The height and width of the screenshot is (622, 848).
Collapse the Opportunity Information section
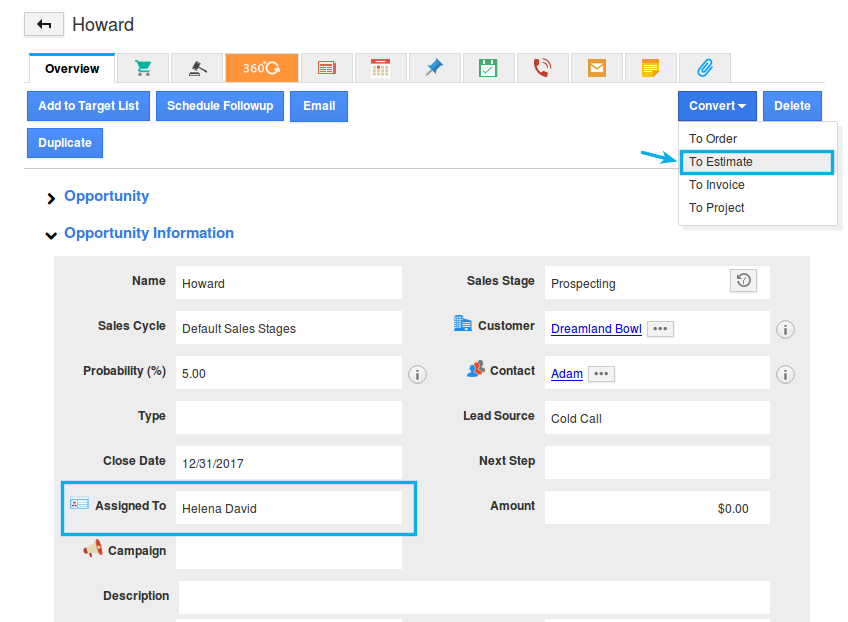51,235
